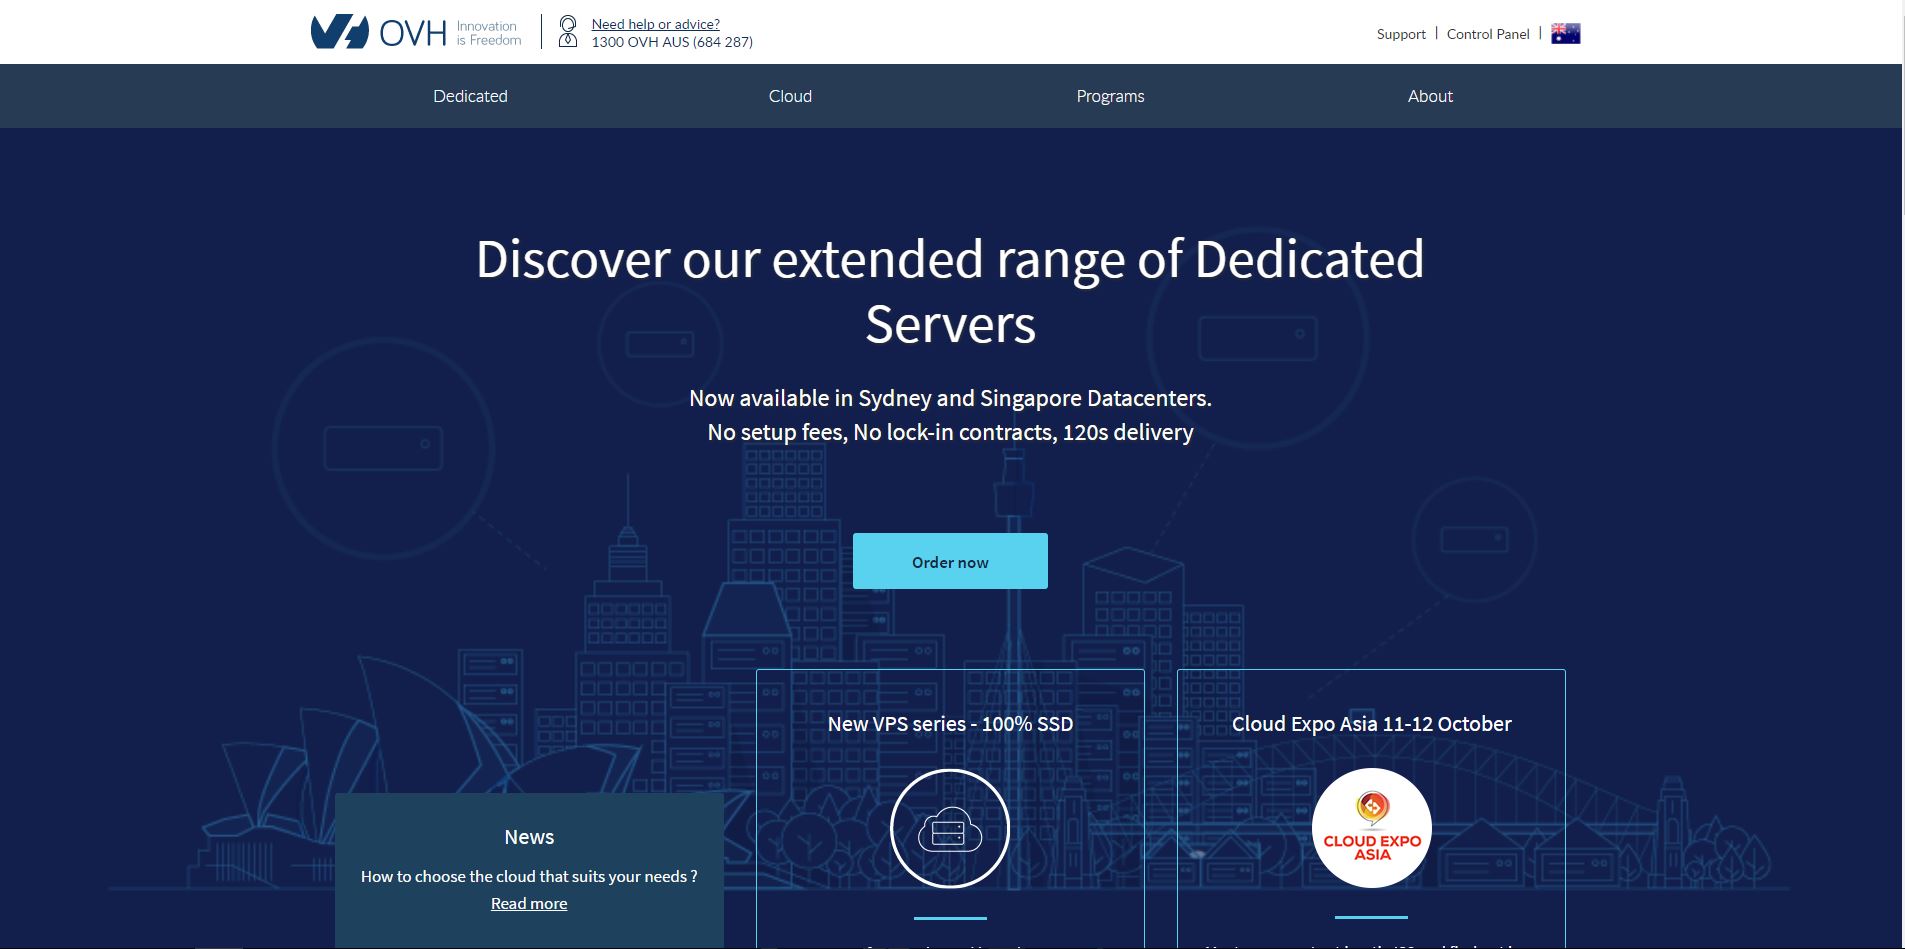Click the News article headline text

click(x=529, y=876)
